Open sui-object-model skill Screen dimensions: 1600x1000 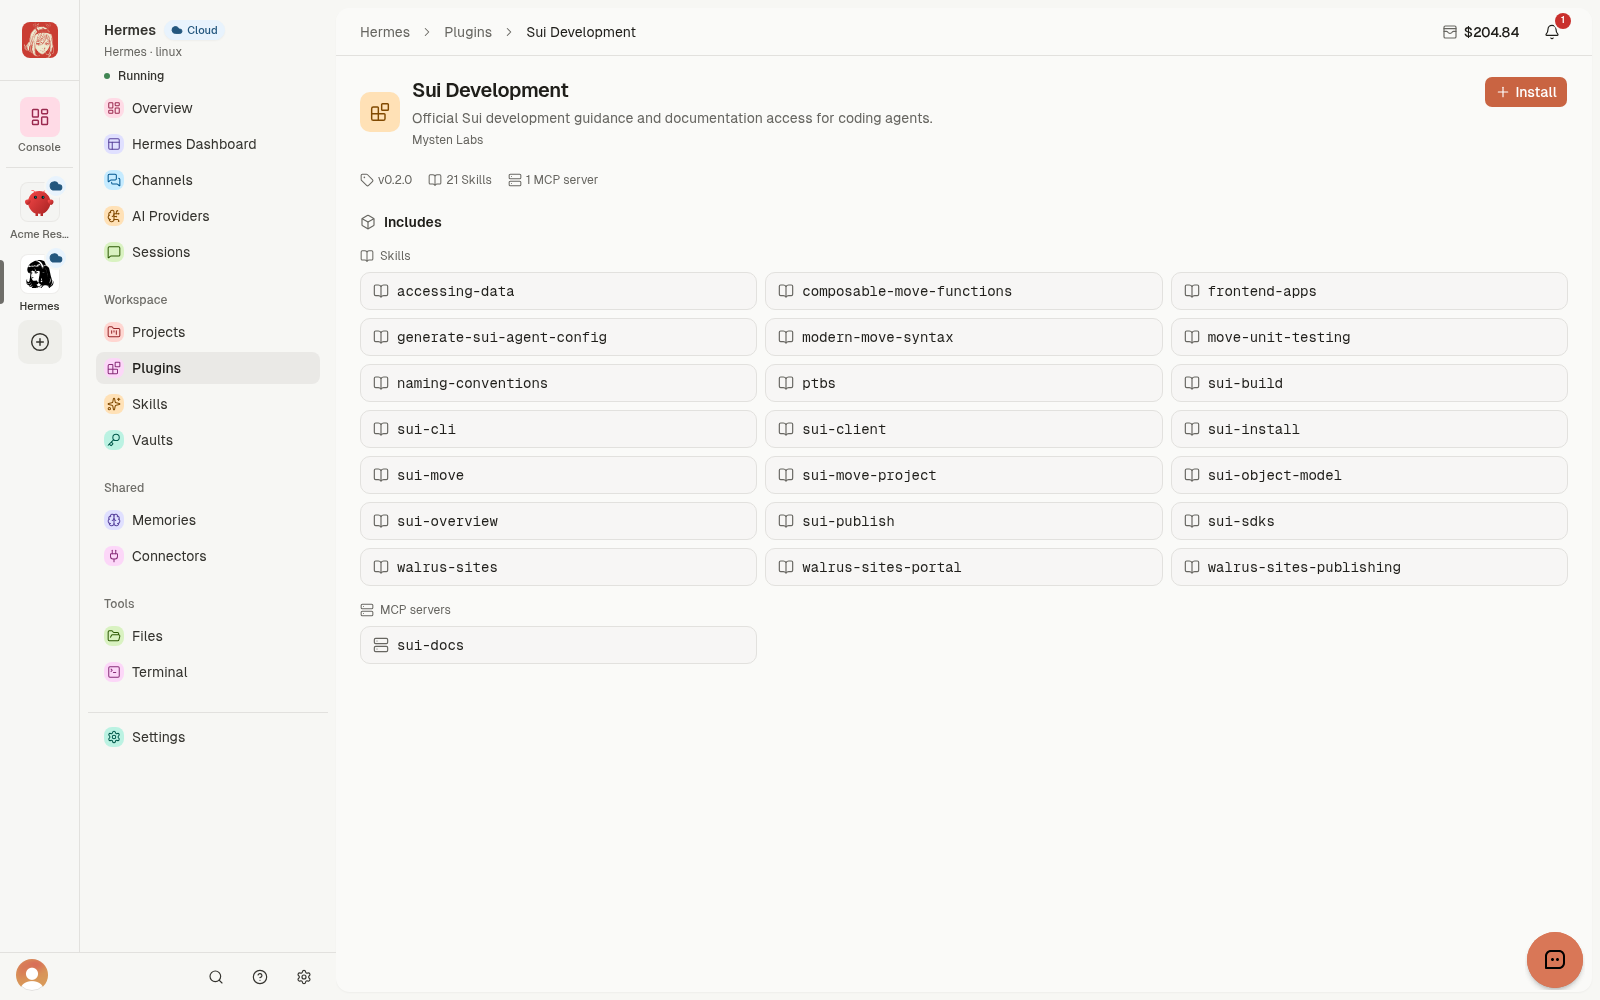click(1369, 475)
